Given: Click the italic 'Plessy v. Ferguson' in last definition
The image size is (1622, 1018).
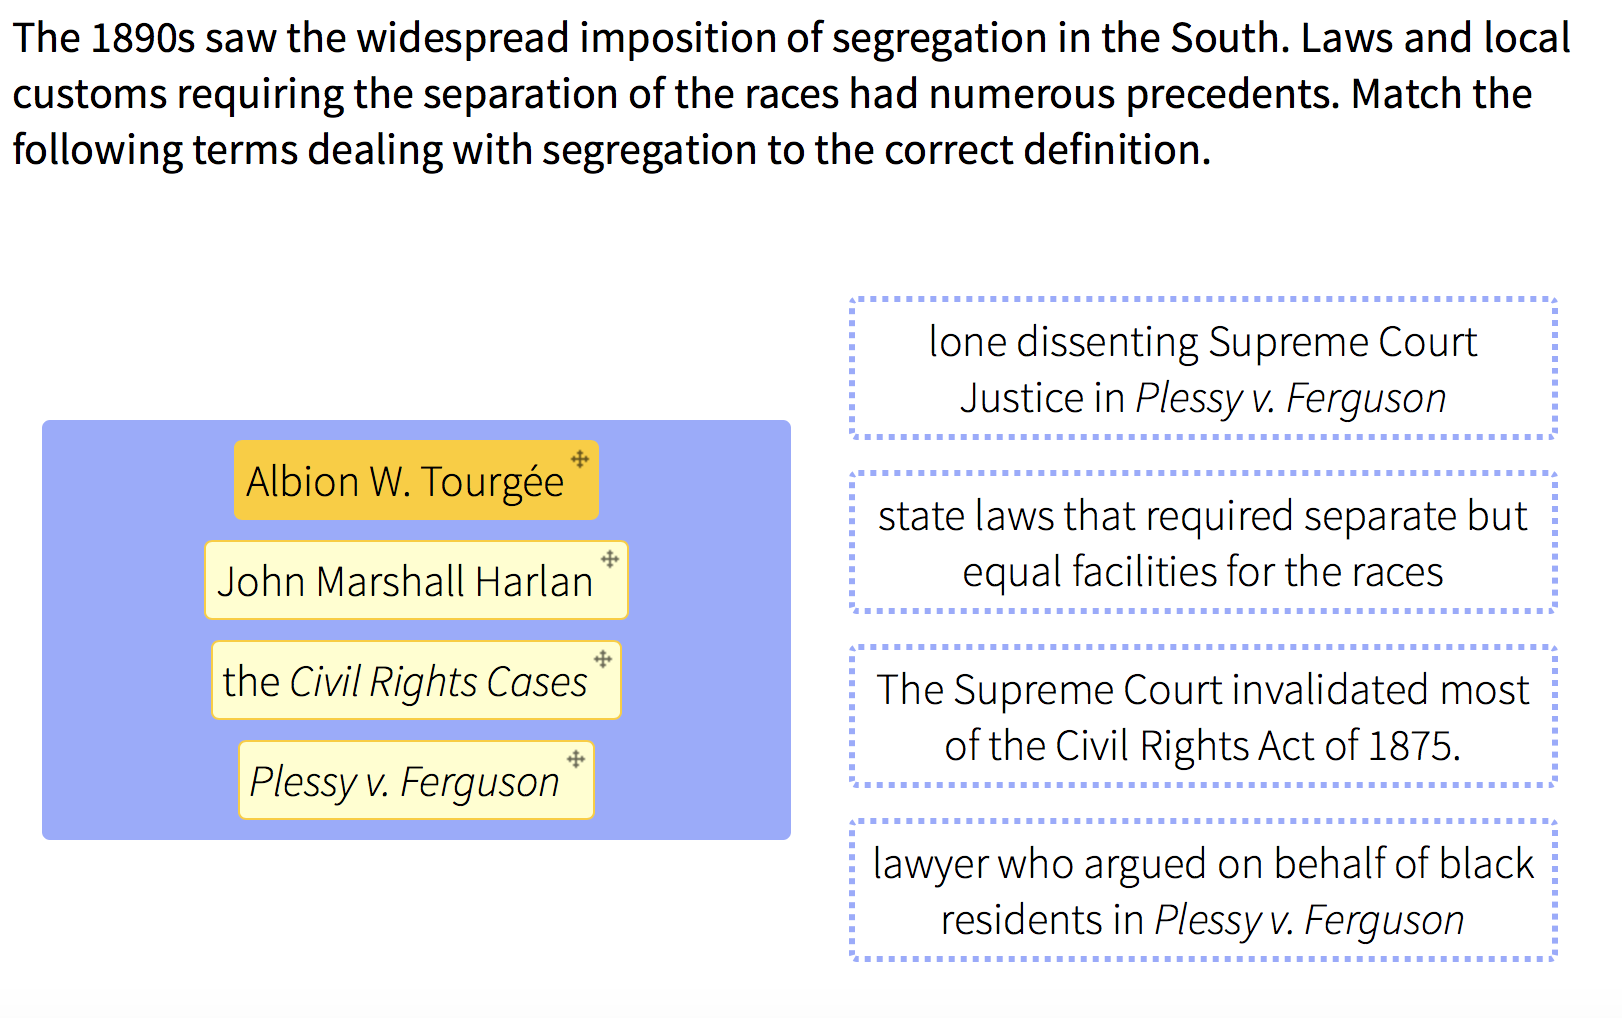Looking at the screenshot, I should tap(1309, 920).
